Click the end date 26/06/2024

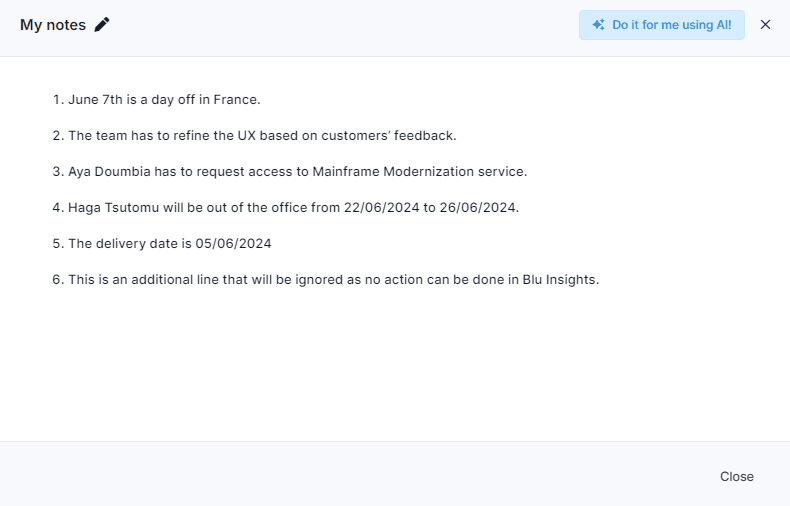point(478,208)
